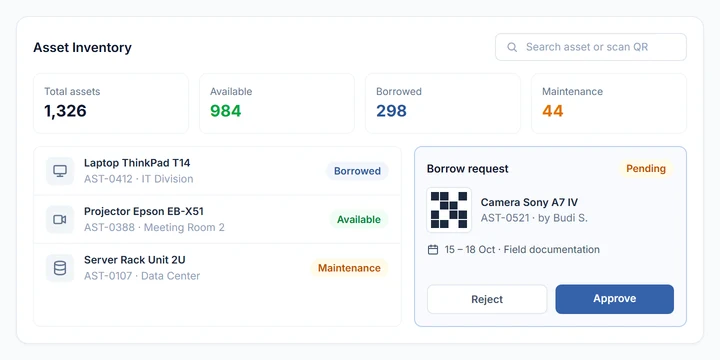Image resolution: width=720 pixels, height=360 pixels.
Task: Click the Available badge on Projector Epson row
Action: coord(359,219)
